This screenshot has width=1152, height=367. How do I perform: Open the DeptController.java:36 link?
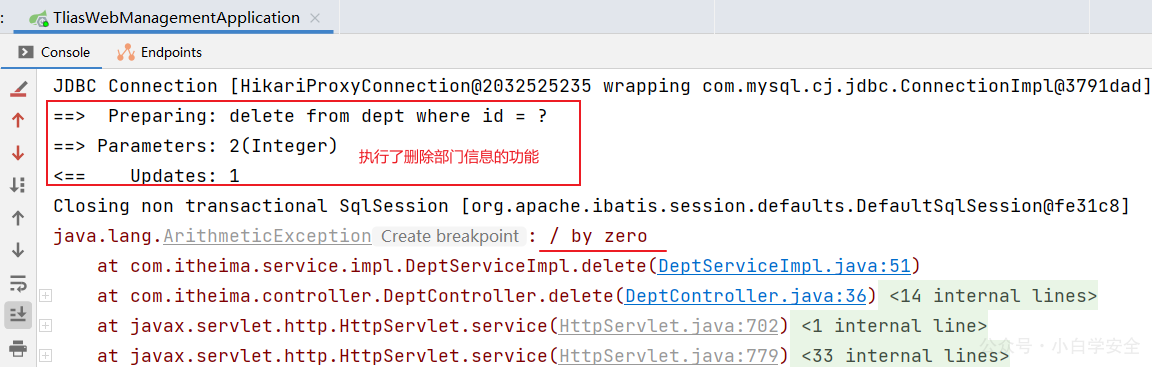click(x=746, y=296)
